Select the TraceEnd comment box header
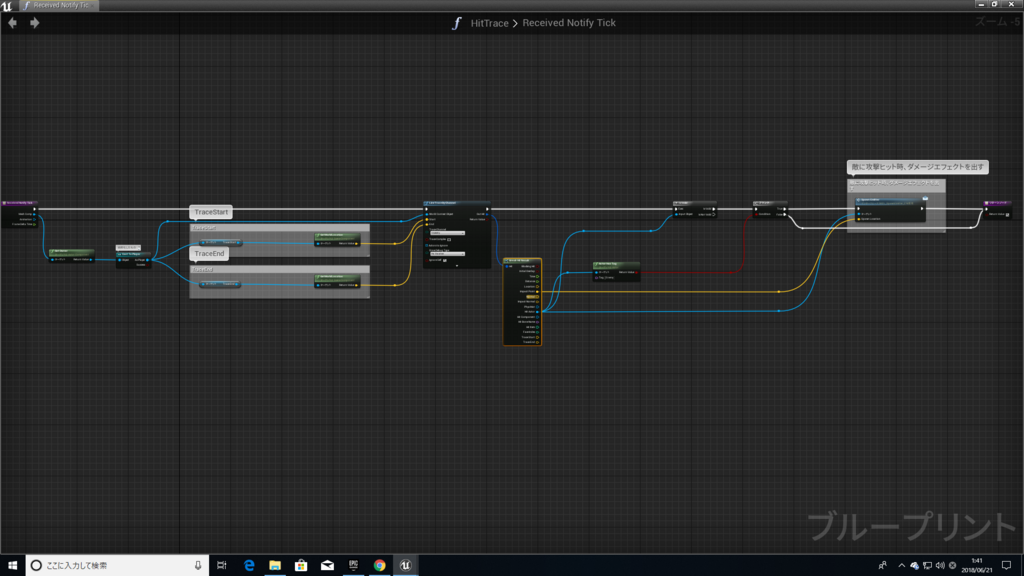The height and width of the screenshot is (576, 1024). pos(280,269)
